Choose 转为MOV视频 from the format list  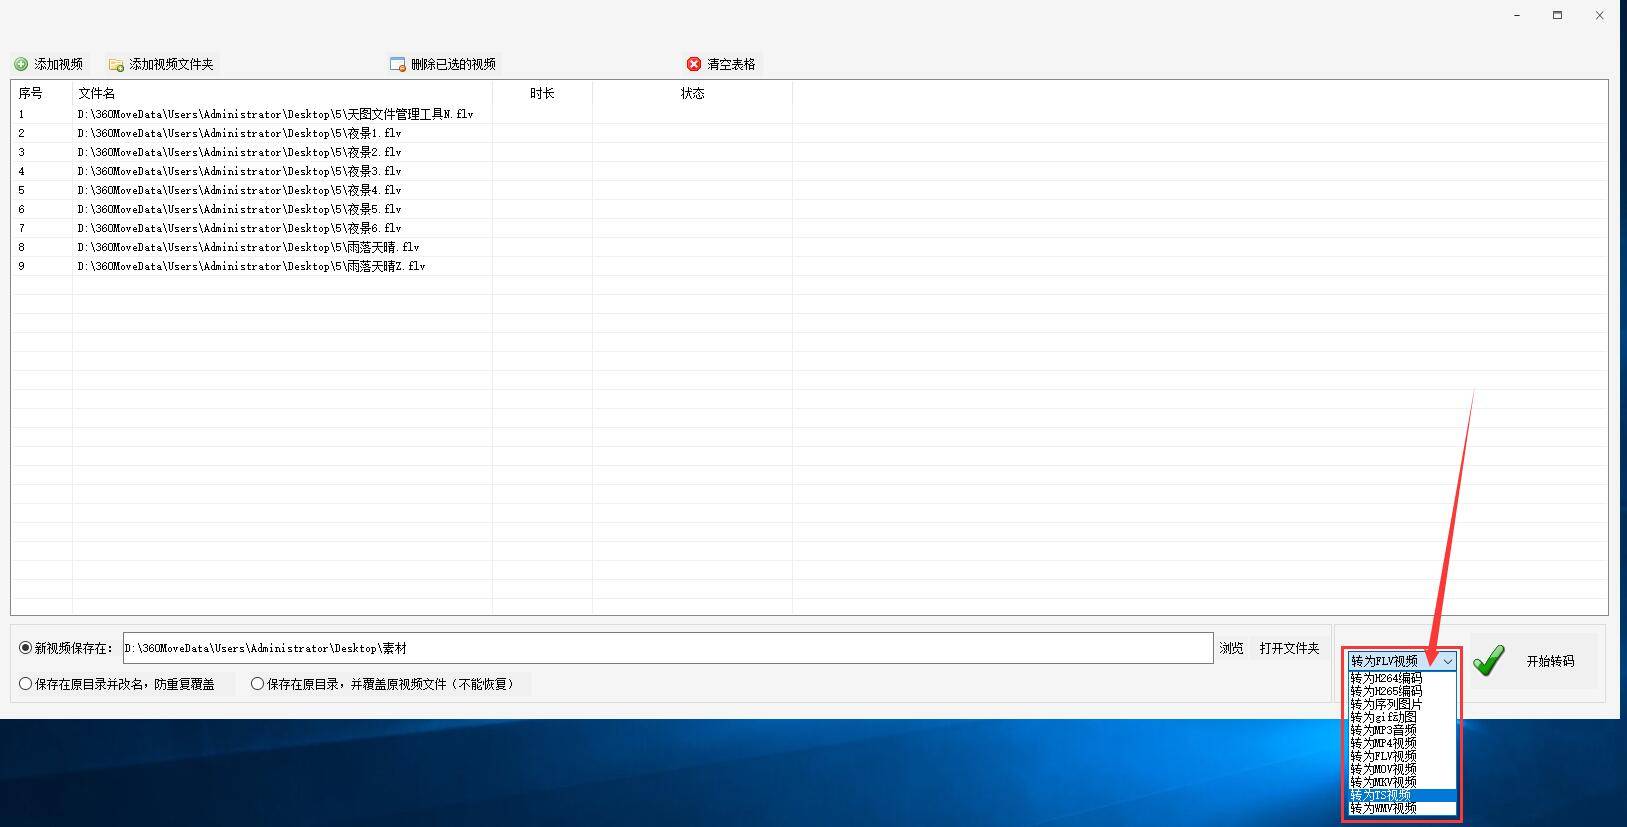1401,769
